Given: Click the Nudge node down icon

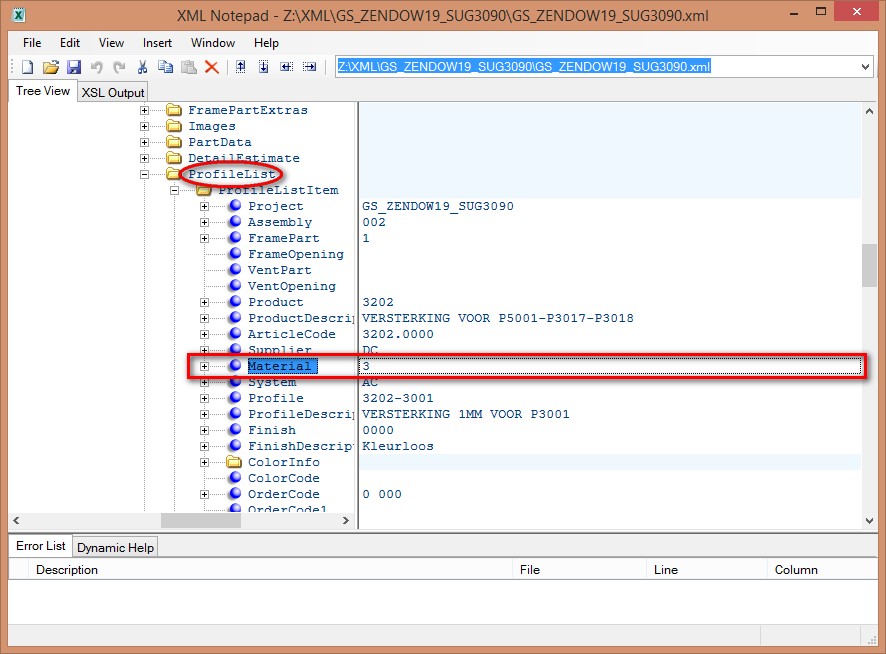Looking at the screenshot, I should click(x=264, y=67).
